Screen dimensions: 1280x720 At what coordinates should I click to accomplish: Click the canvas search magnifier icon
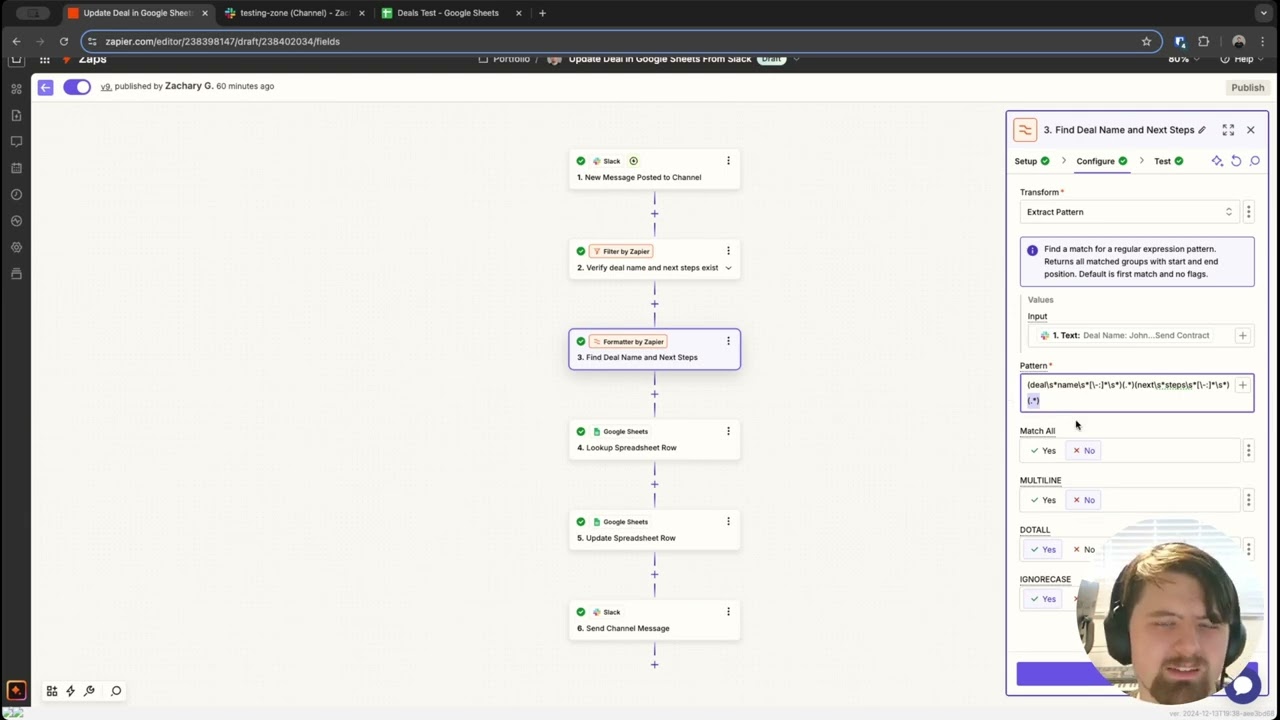point(116,691)
